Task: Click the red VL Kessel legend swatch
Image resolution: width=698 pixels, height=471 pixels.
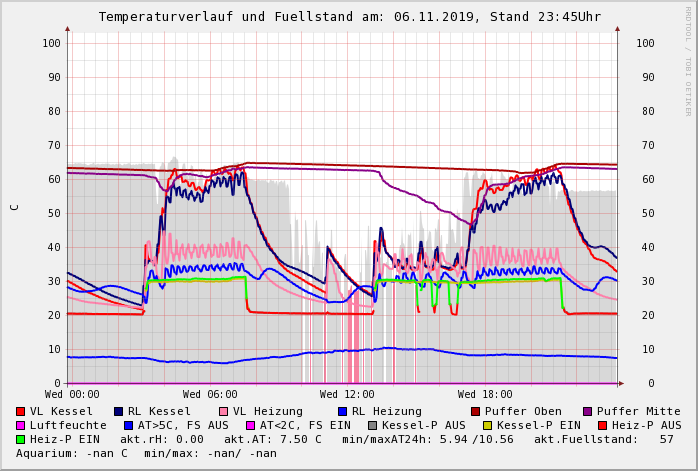Action: pyautogui.click(x=21, y=411)
